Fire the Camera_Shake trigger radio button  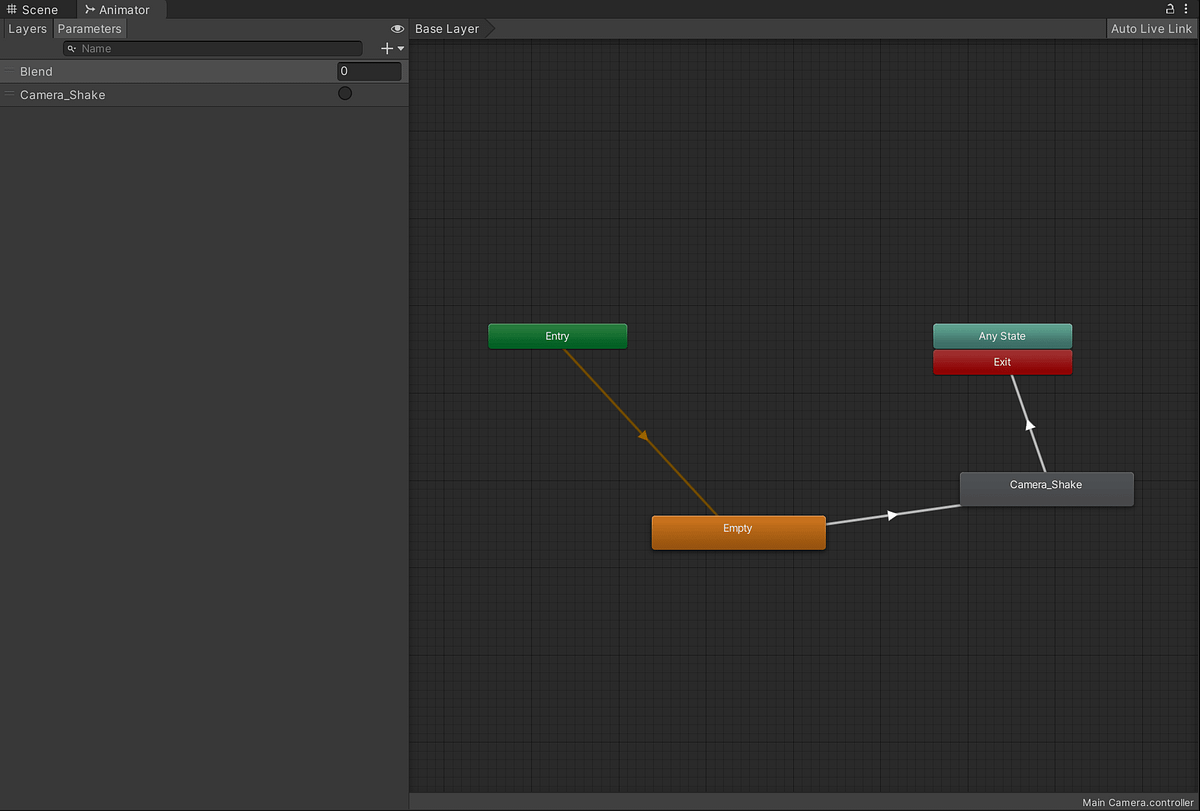point(344,93)
